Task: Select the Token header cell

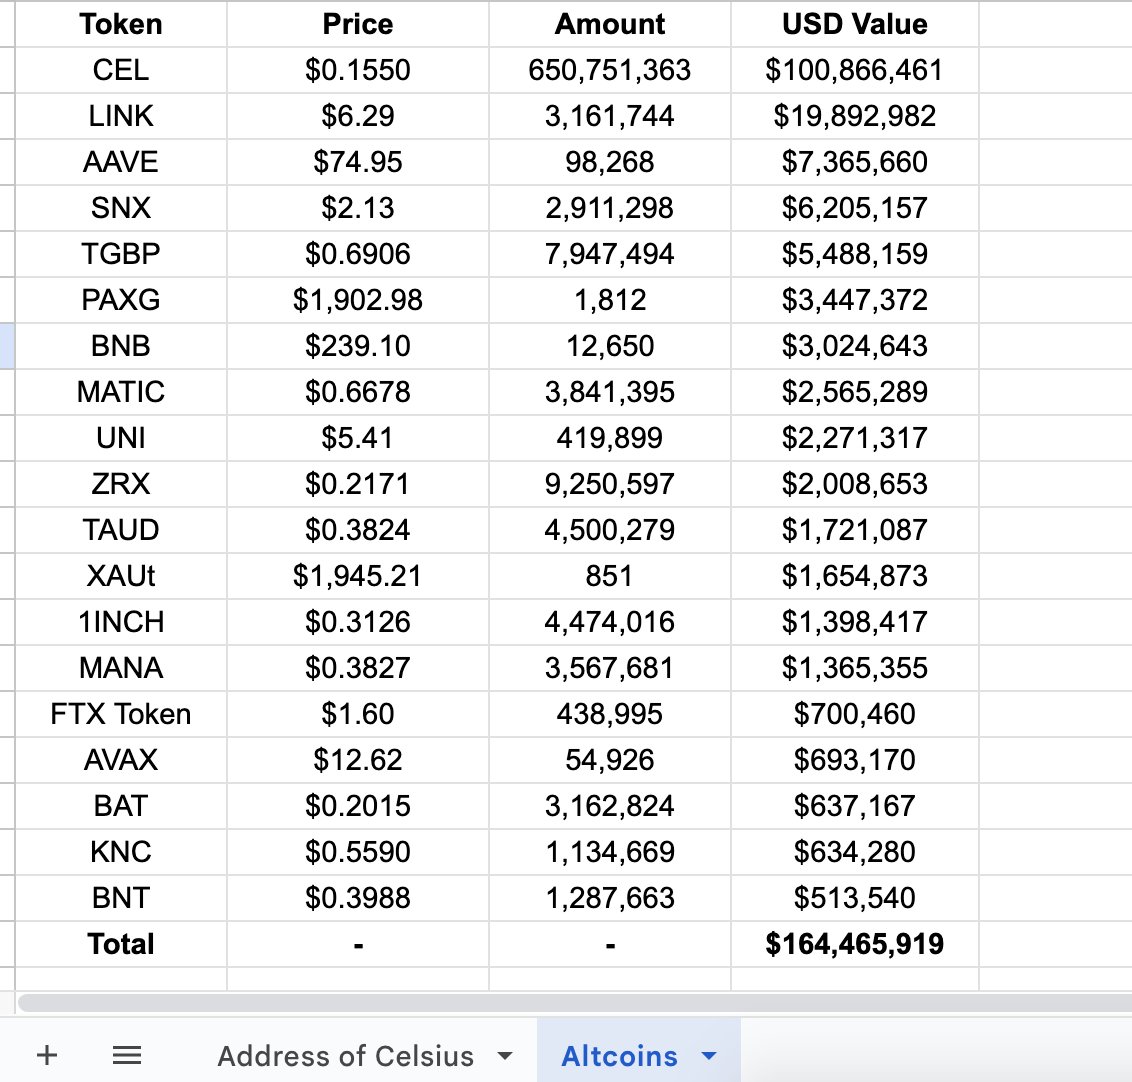Action: coord(121,24)
